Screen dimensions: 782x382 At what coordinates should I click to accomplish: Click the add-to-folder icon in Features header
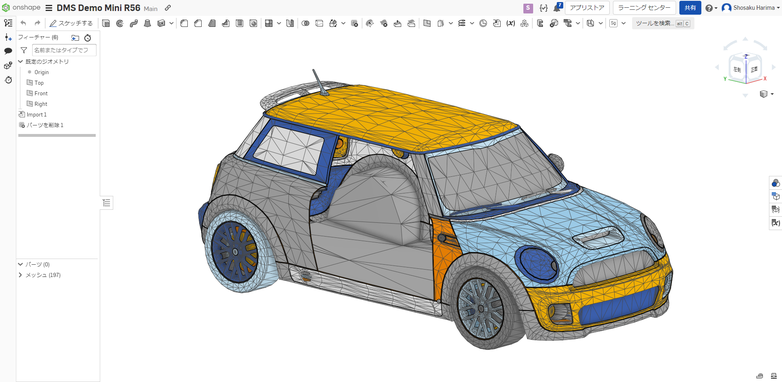75,37
